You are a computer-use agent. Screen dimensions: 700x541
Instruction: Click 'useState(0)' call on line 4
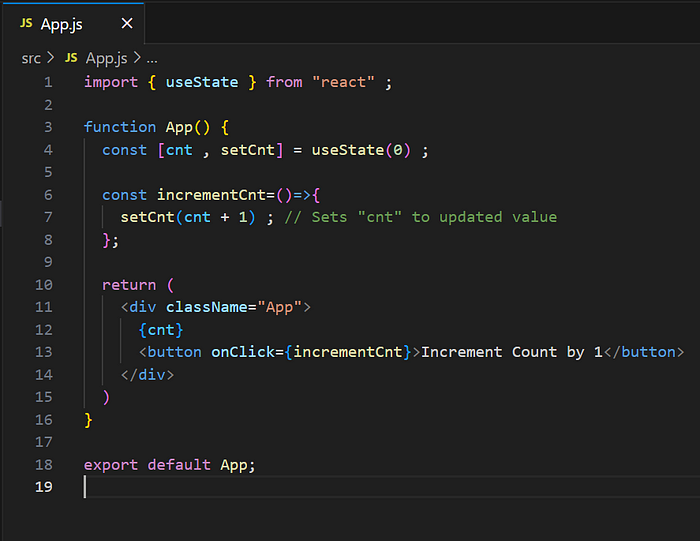coord(361,150)
